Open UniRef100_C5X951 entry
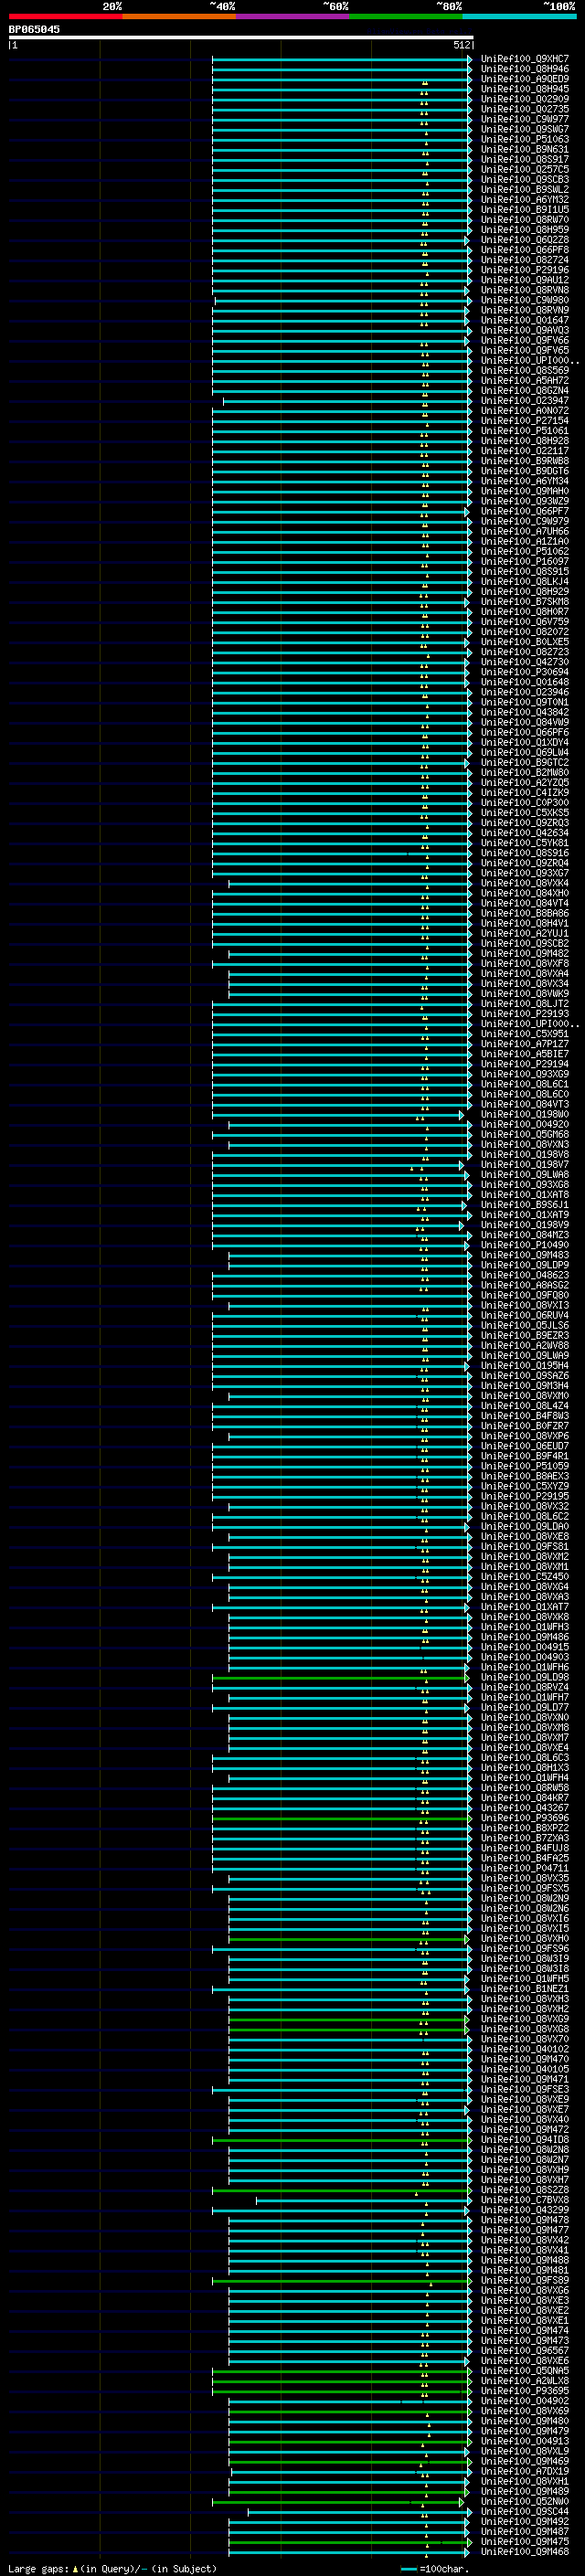The width and height of the screenshot is (585, 2576). click(525, 1034)
